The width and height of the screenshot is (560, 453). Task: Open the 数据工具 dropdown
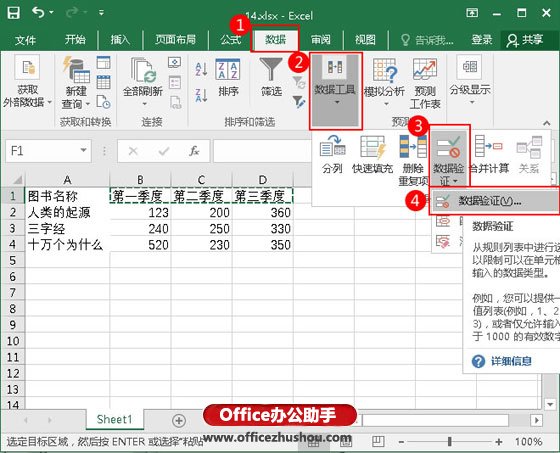click(x=335, y=91)
